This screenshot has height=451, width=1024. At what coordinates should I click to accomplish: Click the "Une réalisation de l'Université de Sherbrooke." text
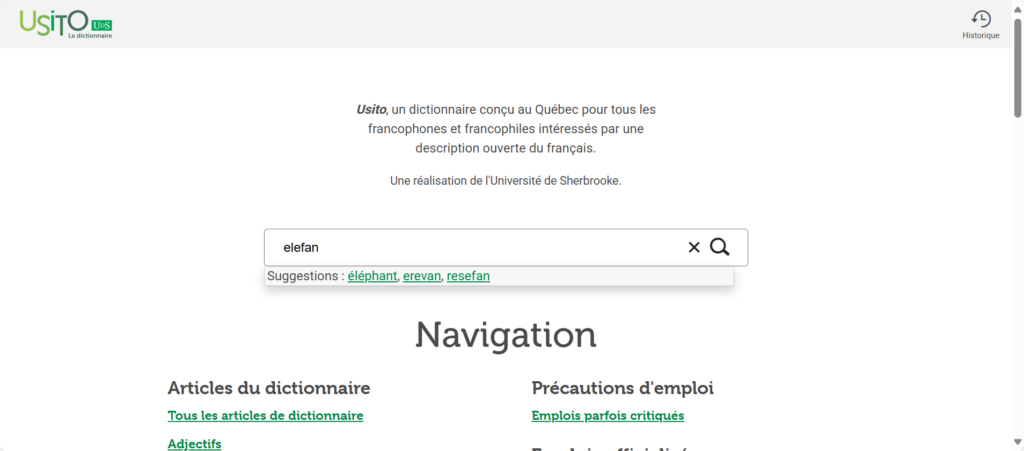[x=505, y=181]
